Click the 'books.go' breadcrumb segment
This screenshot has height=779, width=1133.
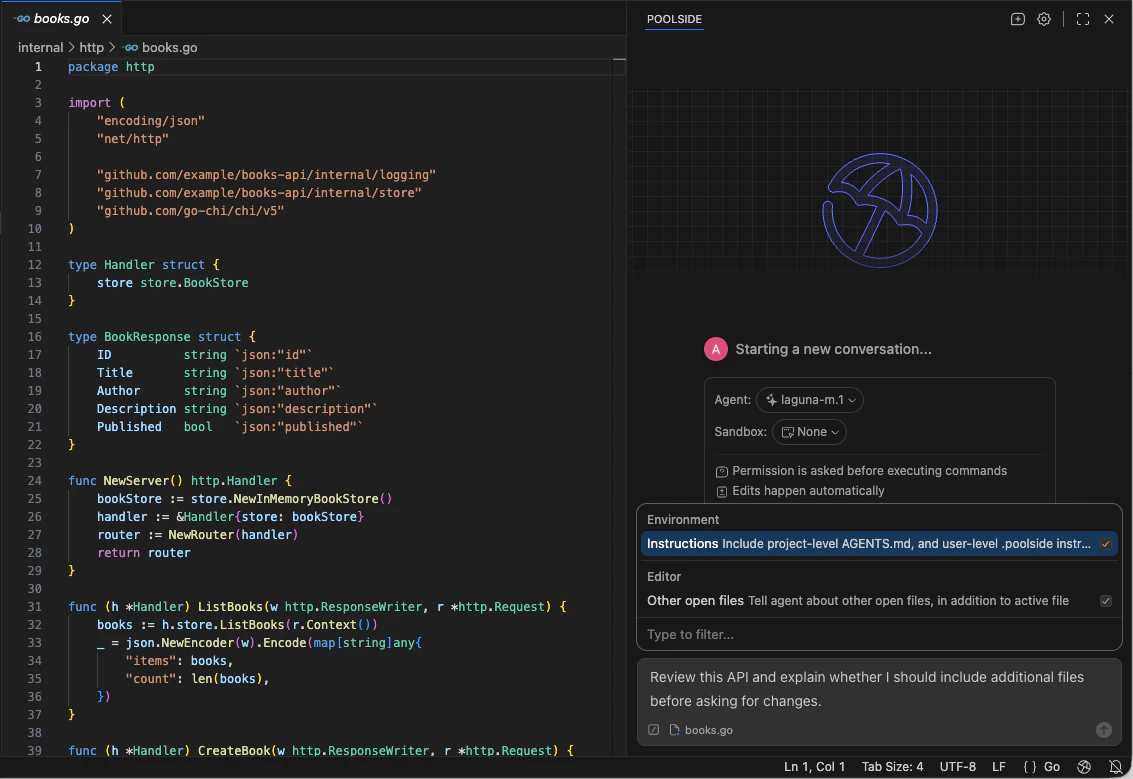coord(169,48)
